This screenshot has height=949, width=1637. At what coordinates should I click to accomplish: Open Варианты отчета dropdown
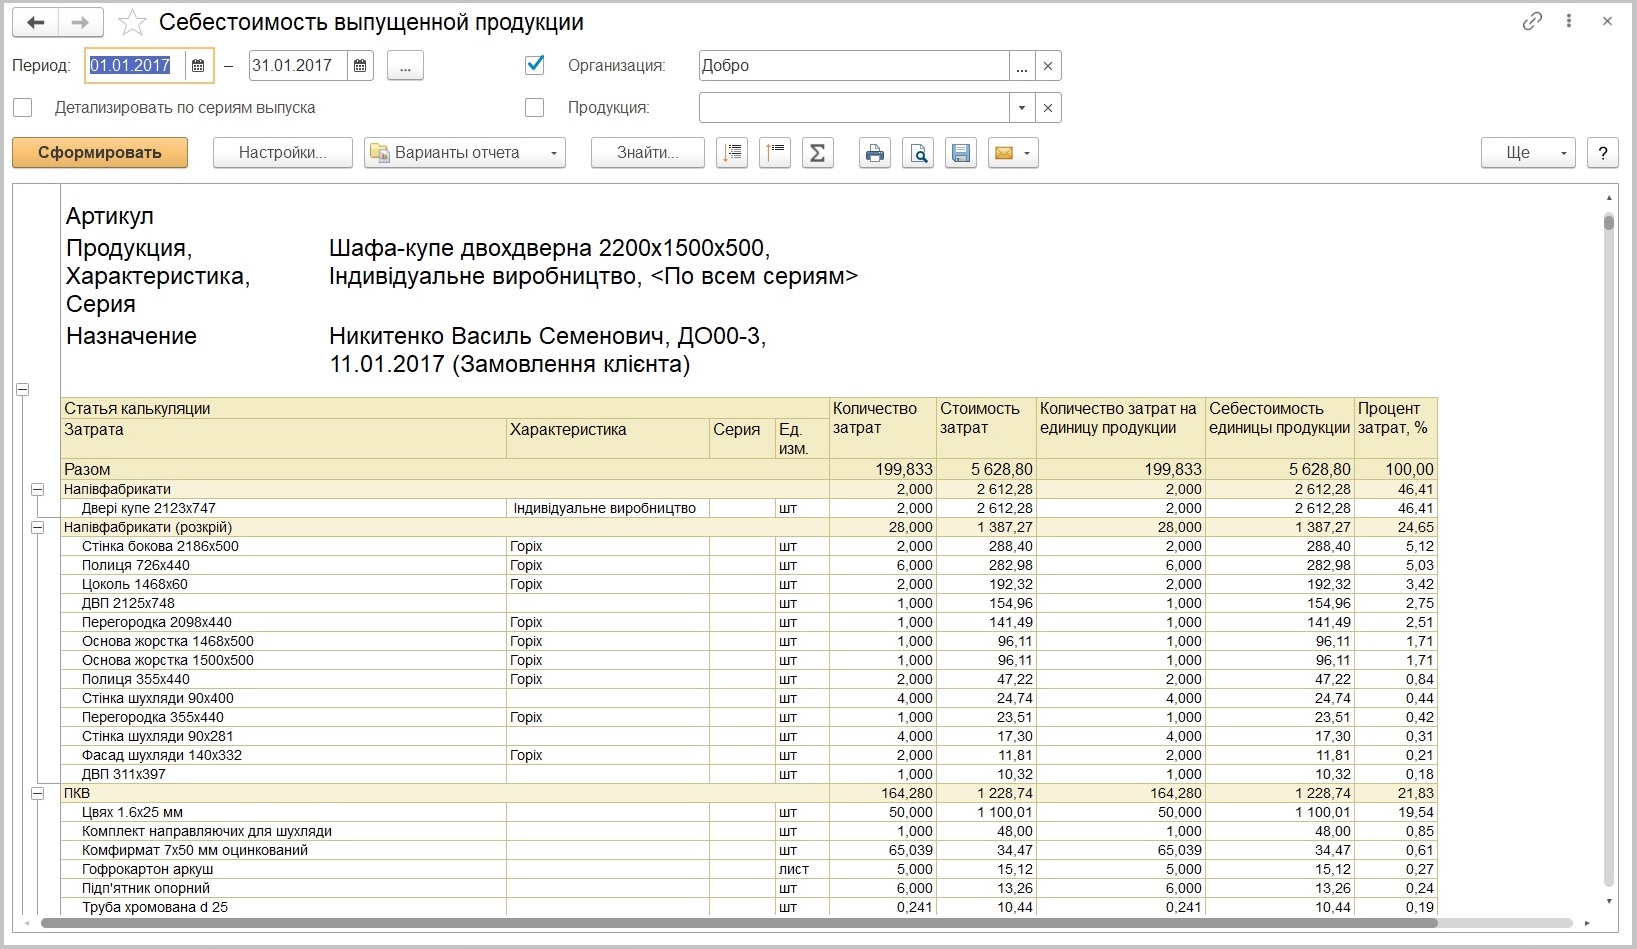coord(465,153)
